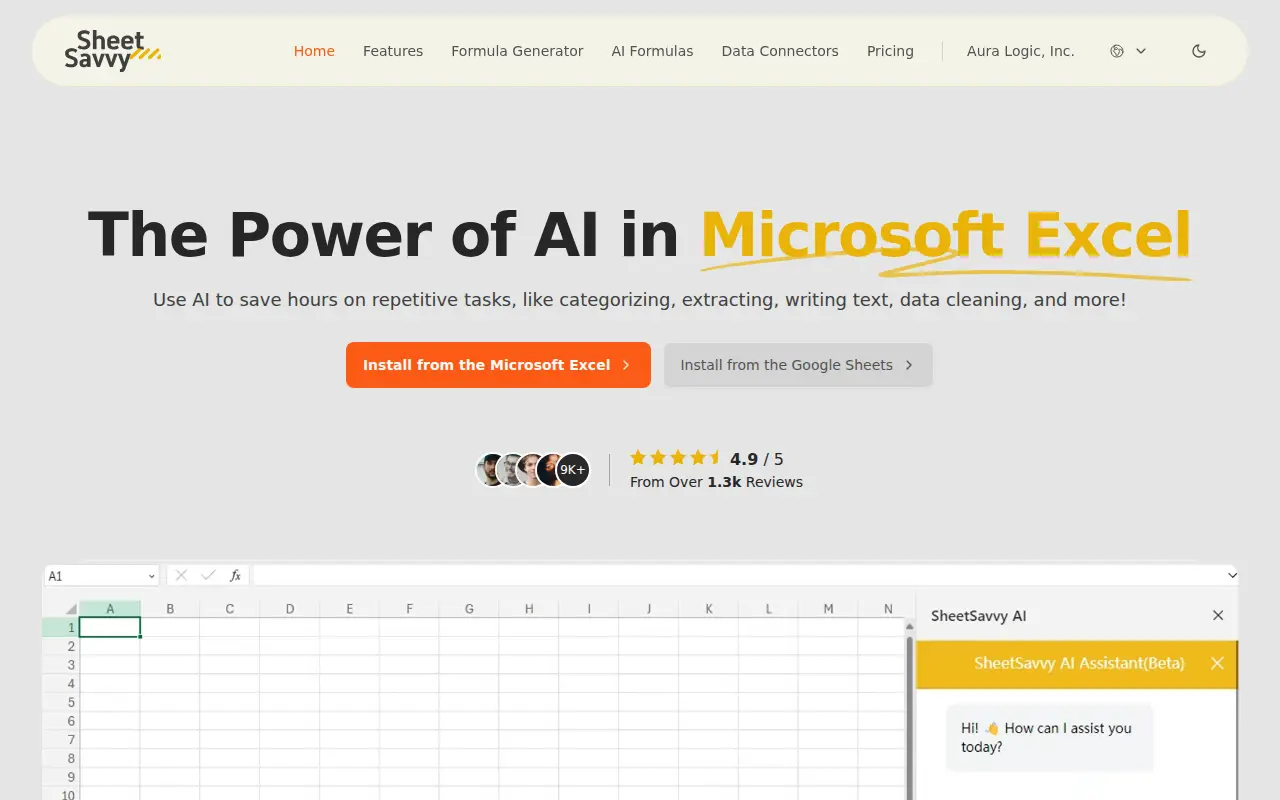
Task: Toggle dark mode with the moon icon
Action: coord(1199,51)
